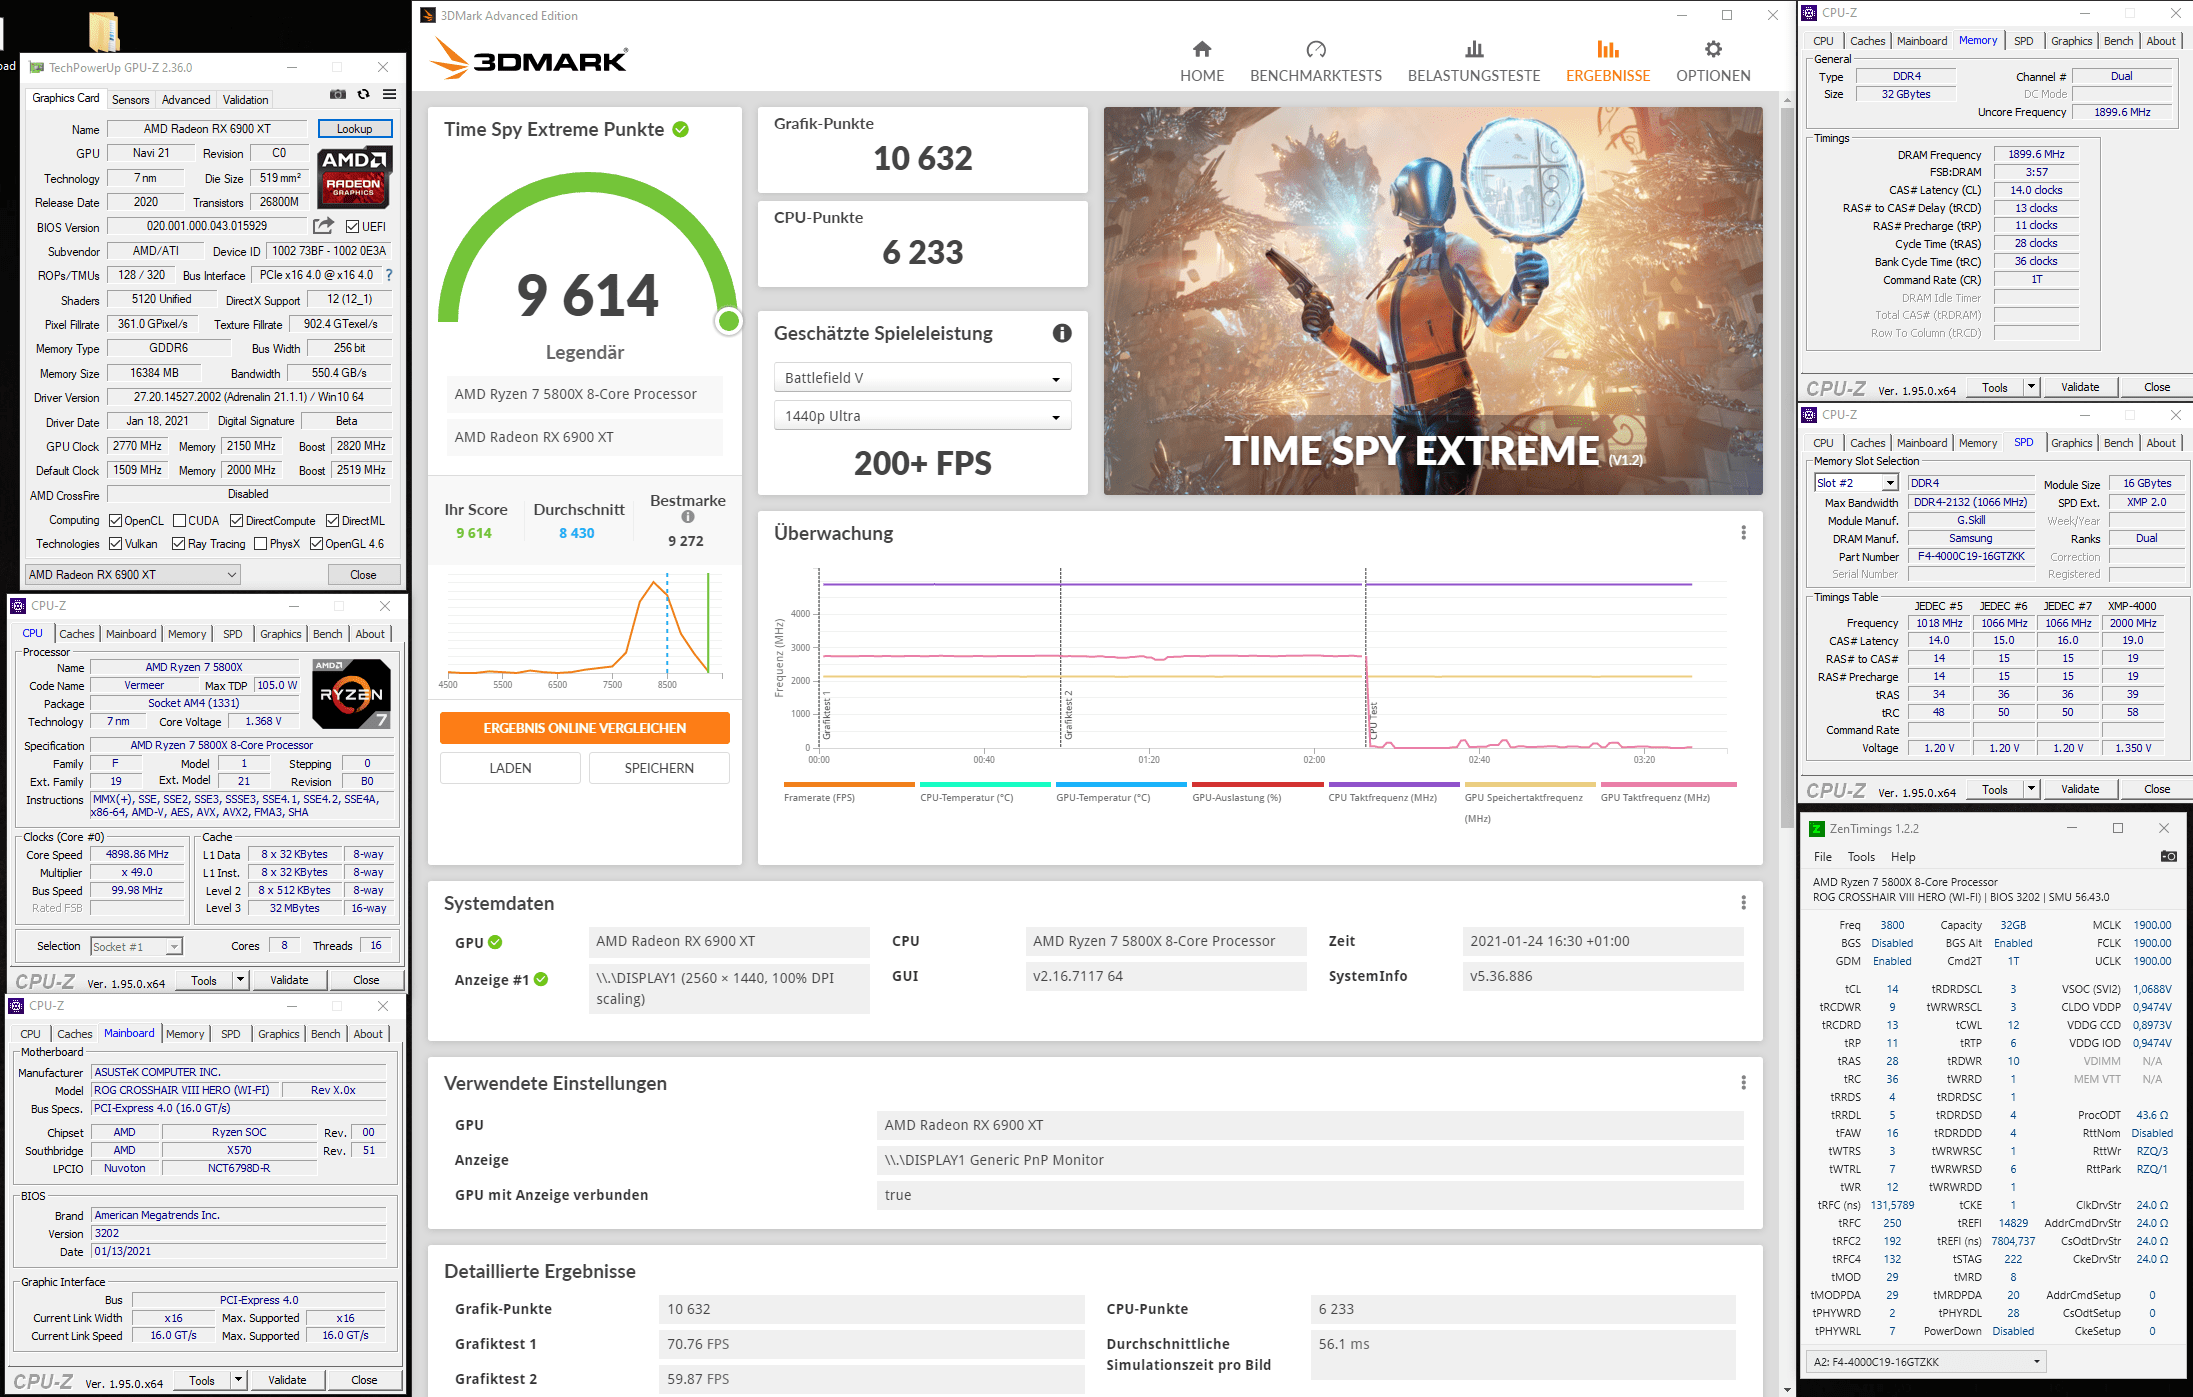Toggle DirectML checkbox in GPU-Z
The width and height of the screenshot is (2193, 1397).
click(332, 521)
